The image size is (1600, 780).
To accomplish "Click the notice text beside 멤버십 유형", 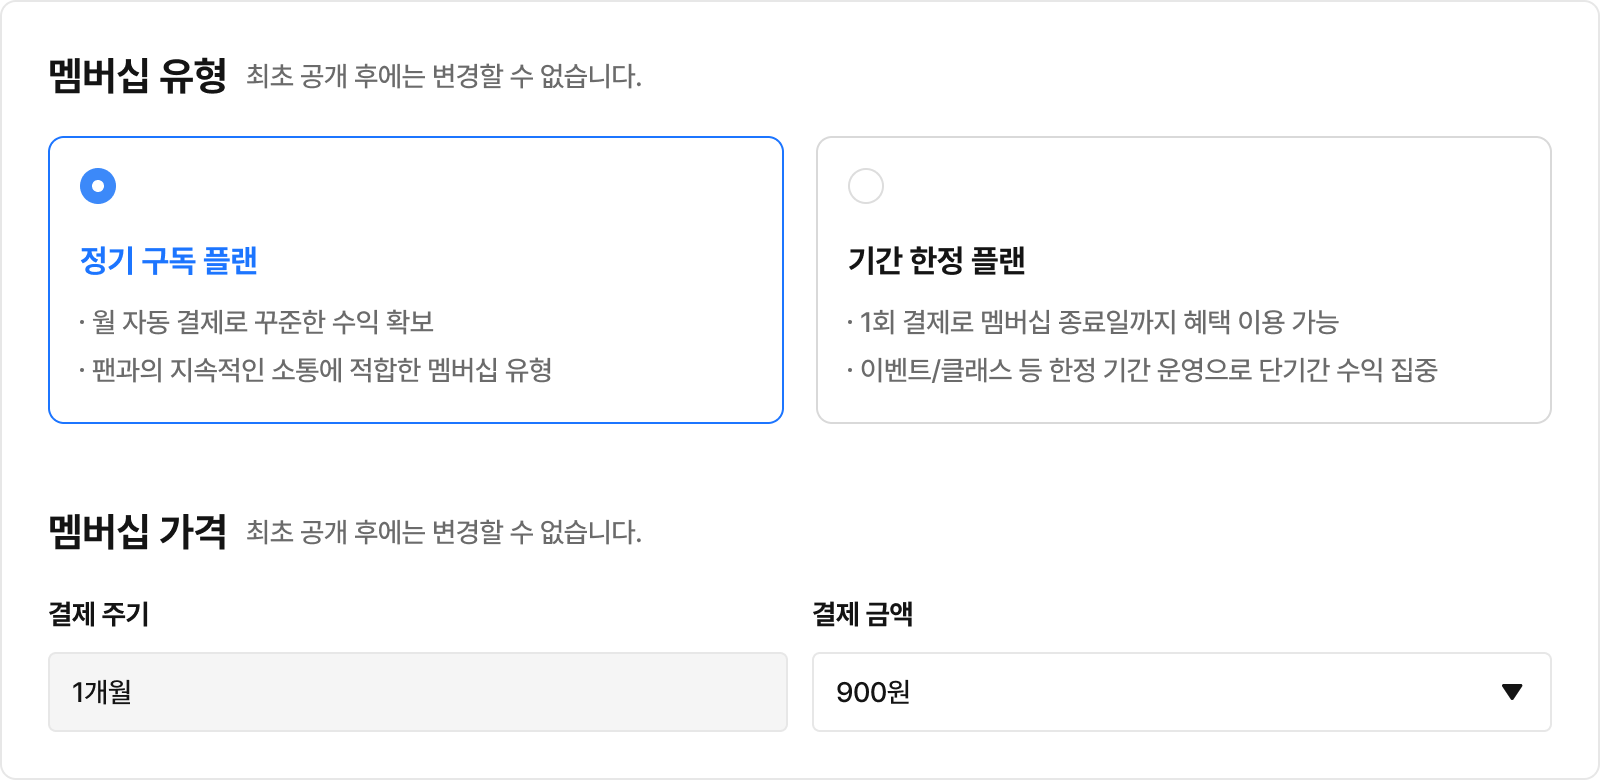I will coord(444,76).
